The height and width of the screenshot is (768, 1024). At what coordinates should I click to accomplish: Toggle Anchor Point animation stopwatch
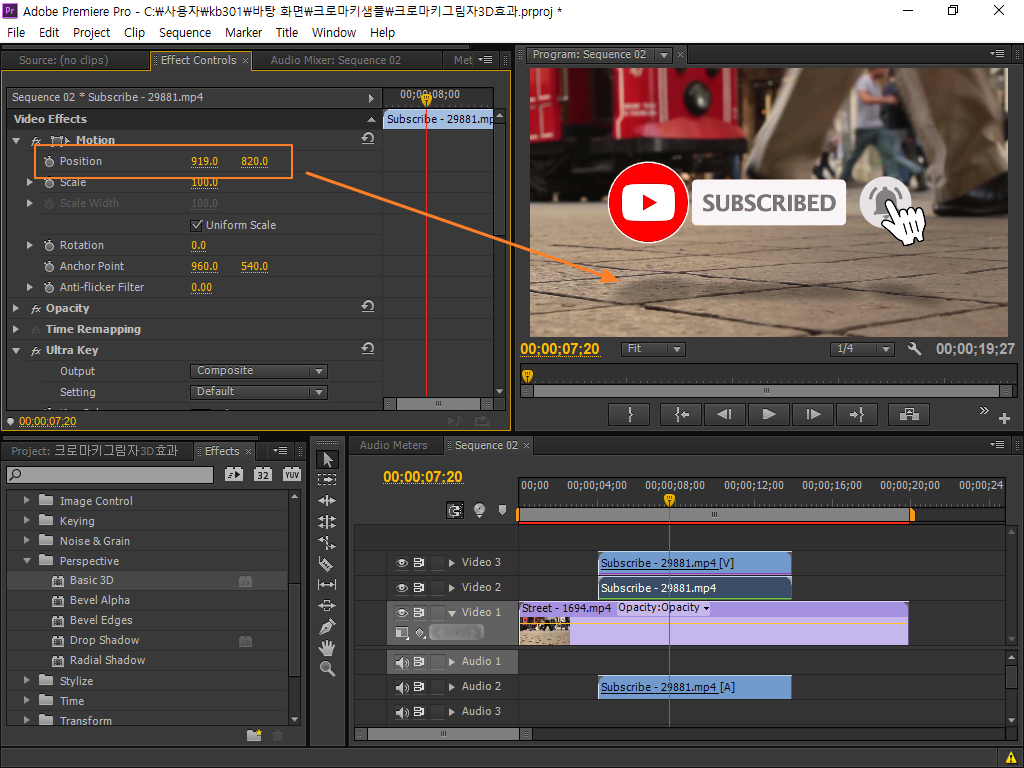coord(49,266)
